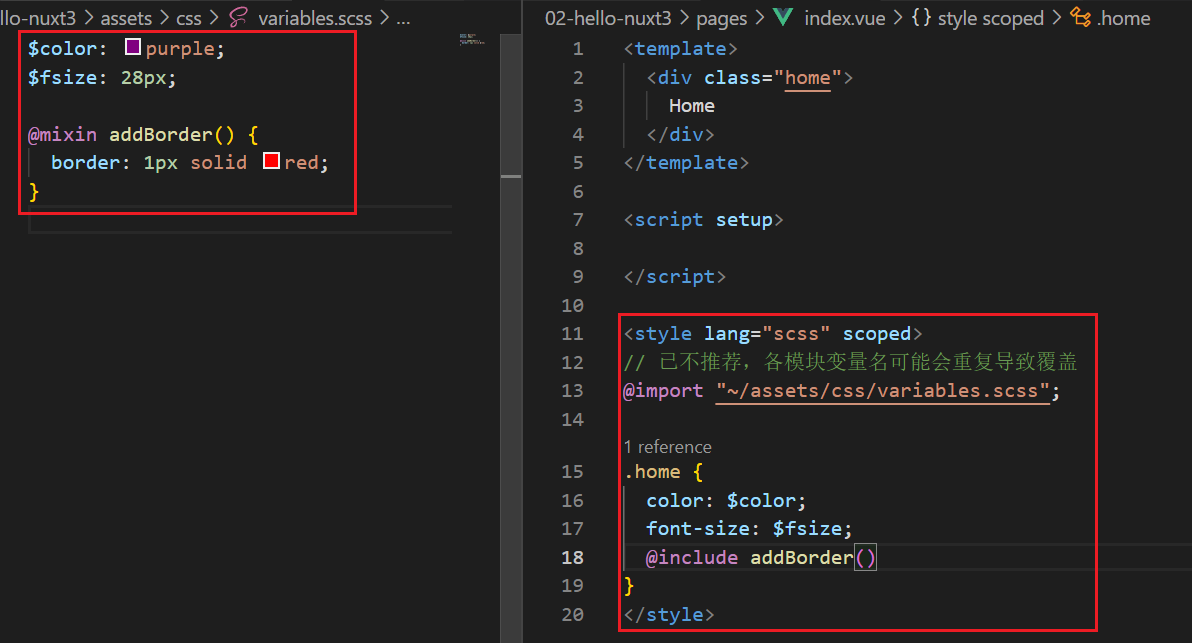Click the .home selector on line 15

click(652, 472)
